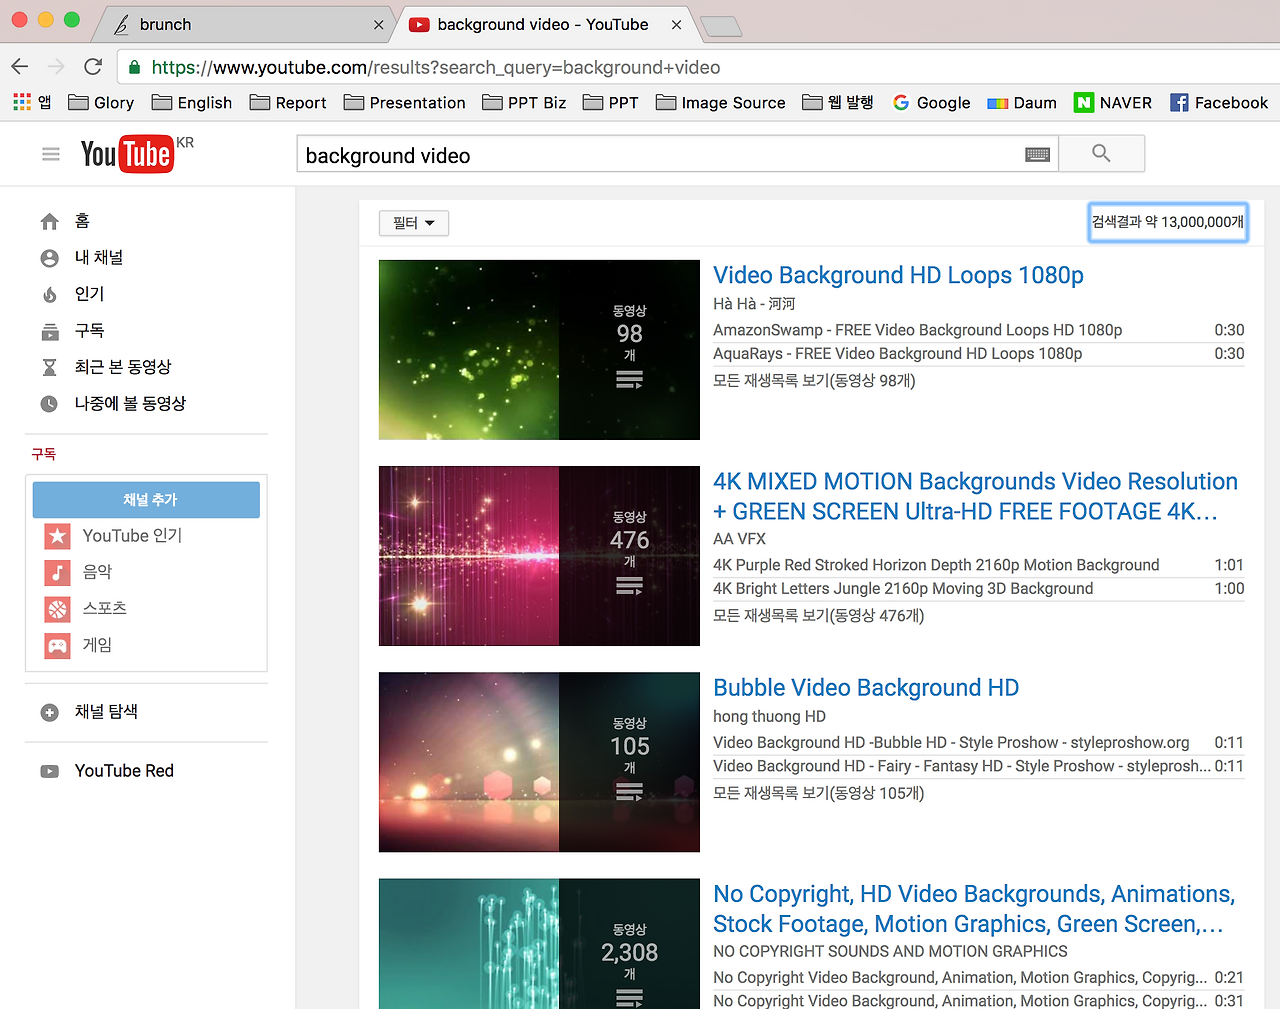Open the 필터 filter dropdown
The image size is (1280, 1009).
414,223
